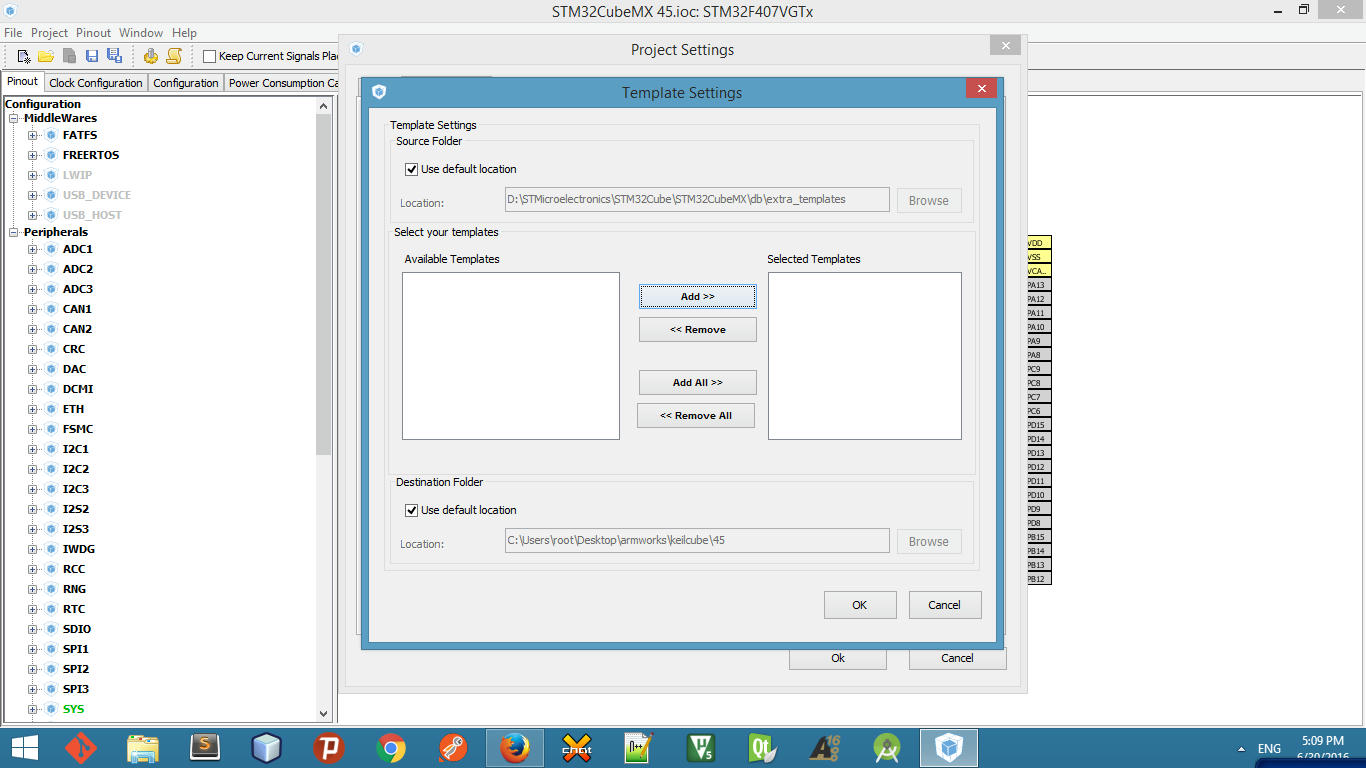Click the ADC1 peripheral cube icon
Image resolution: width=1366 pixels, height=768 pixels.
pyautogui.click(x=51, y=249)
